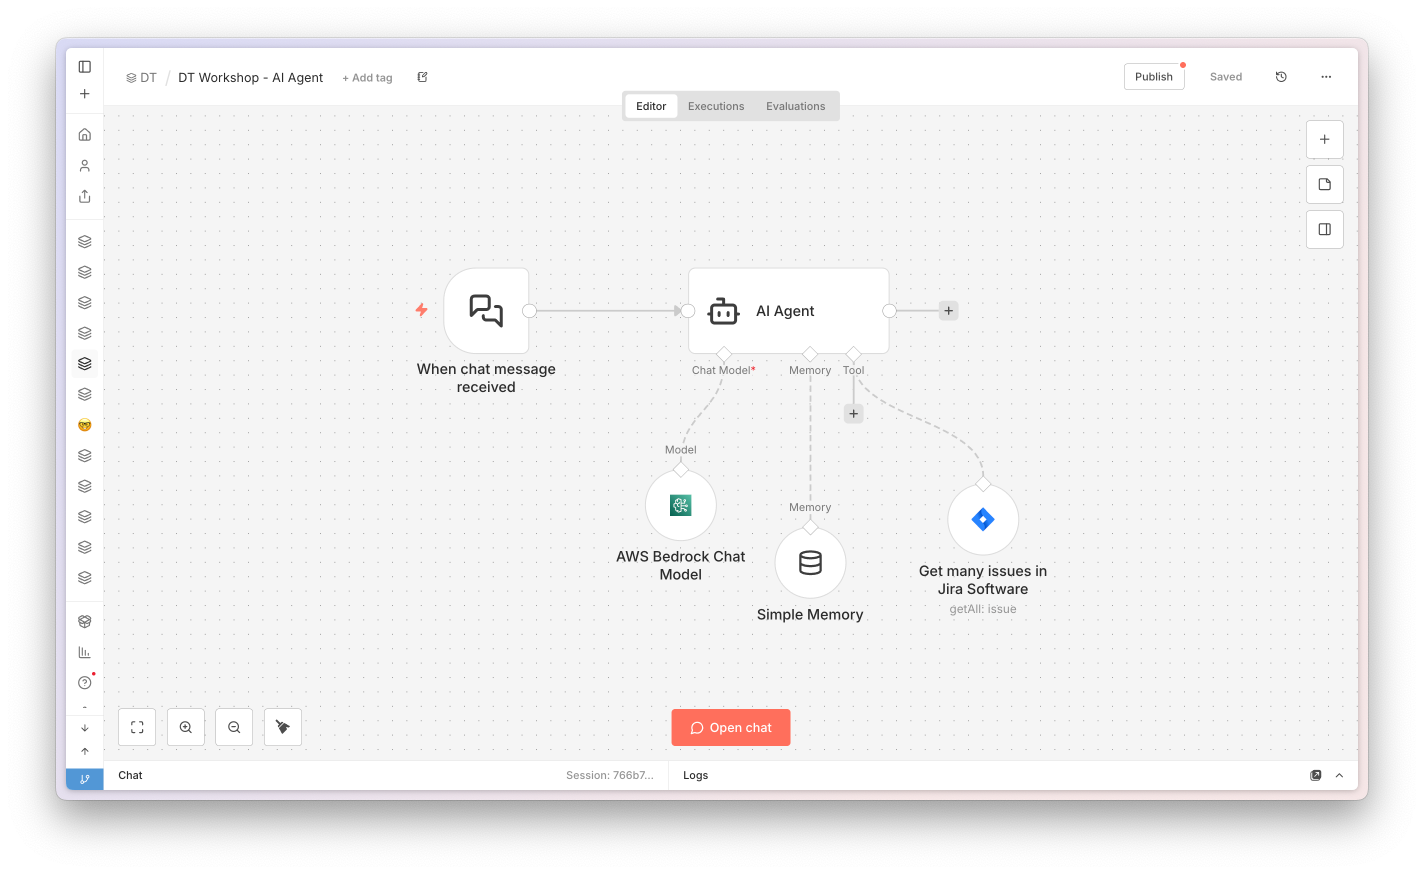1424x874 pixels.
Task: Click the workflow name DT Workshop - AI Agent
Action: [x=251, y=78]
